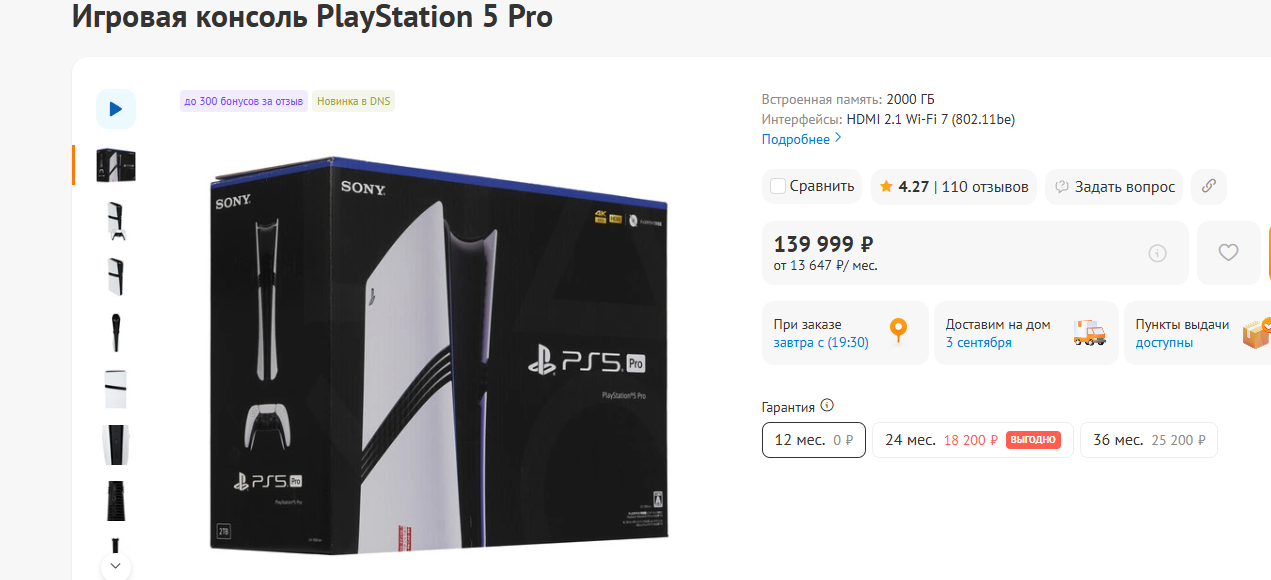Choose the 36 мес. warranty for 25 200 ₽
Viewport: 1271px width, 580px height.
click(1149, 440)
